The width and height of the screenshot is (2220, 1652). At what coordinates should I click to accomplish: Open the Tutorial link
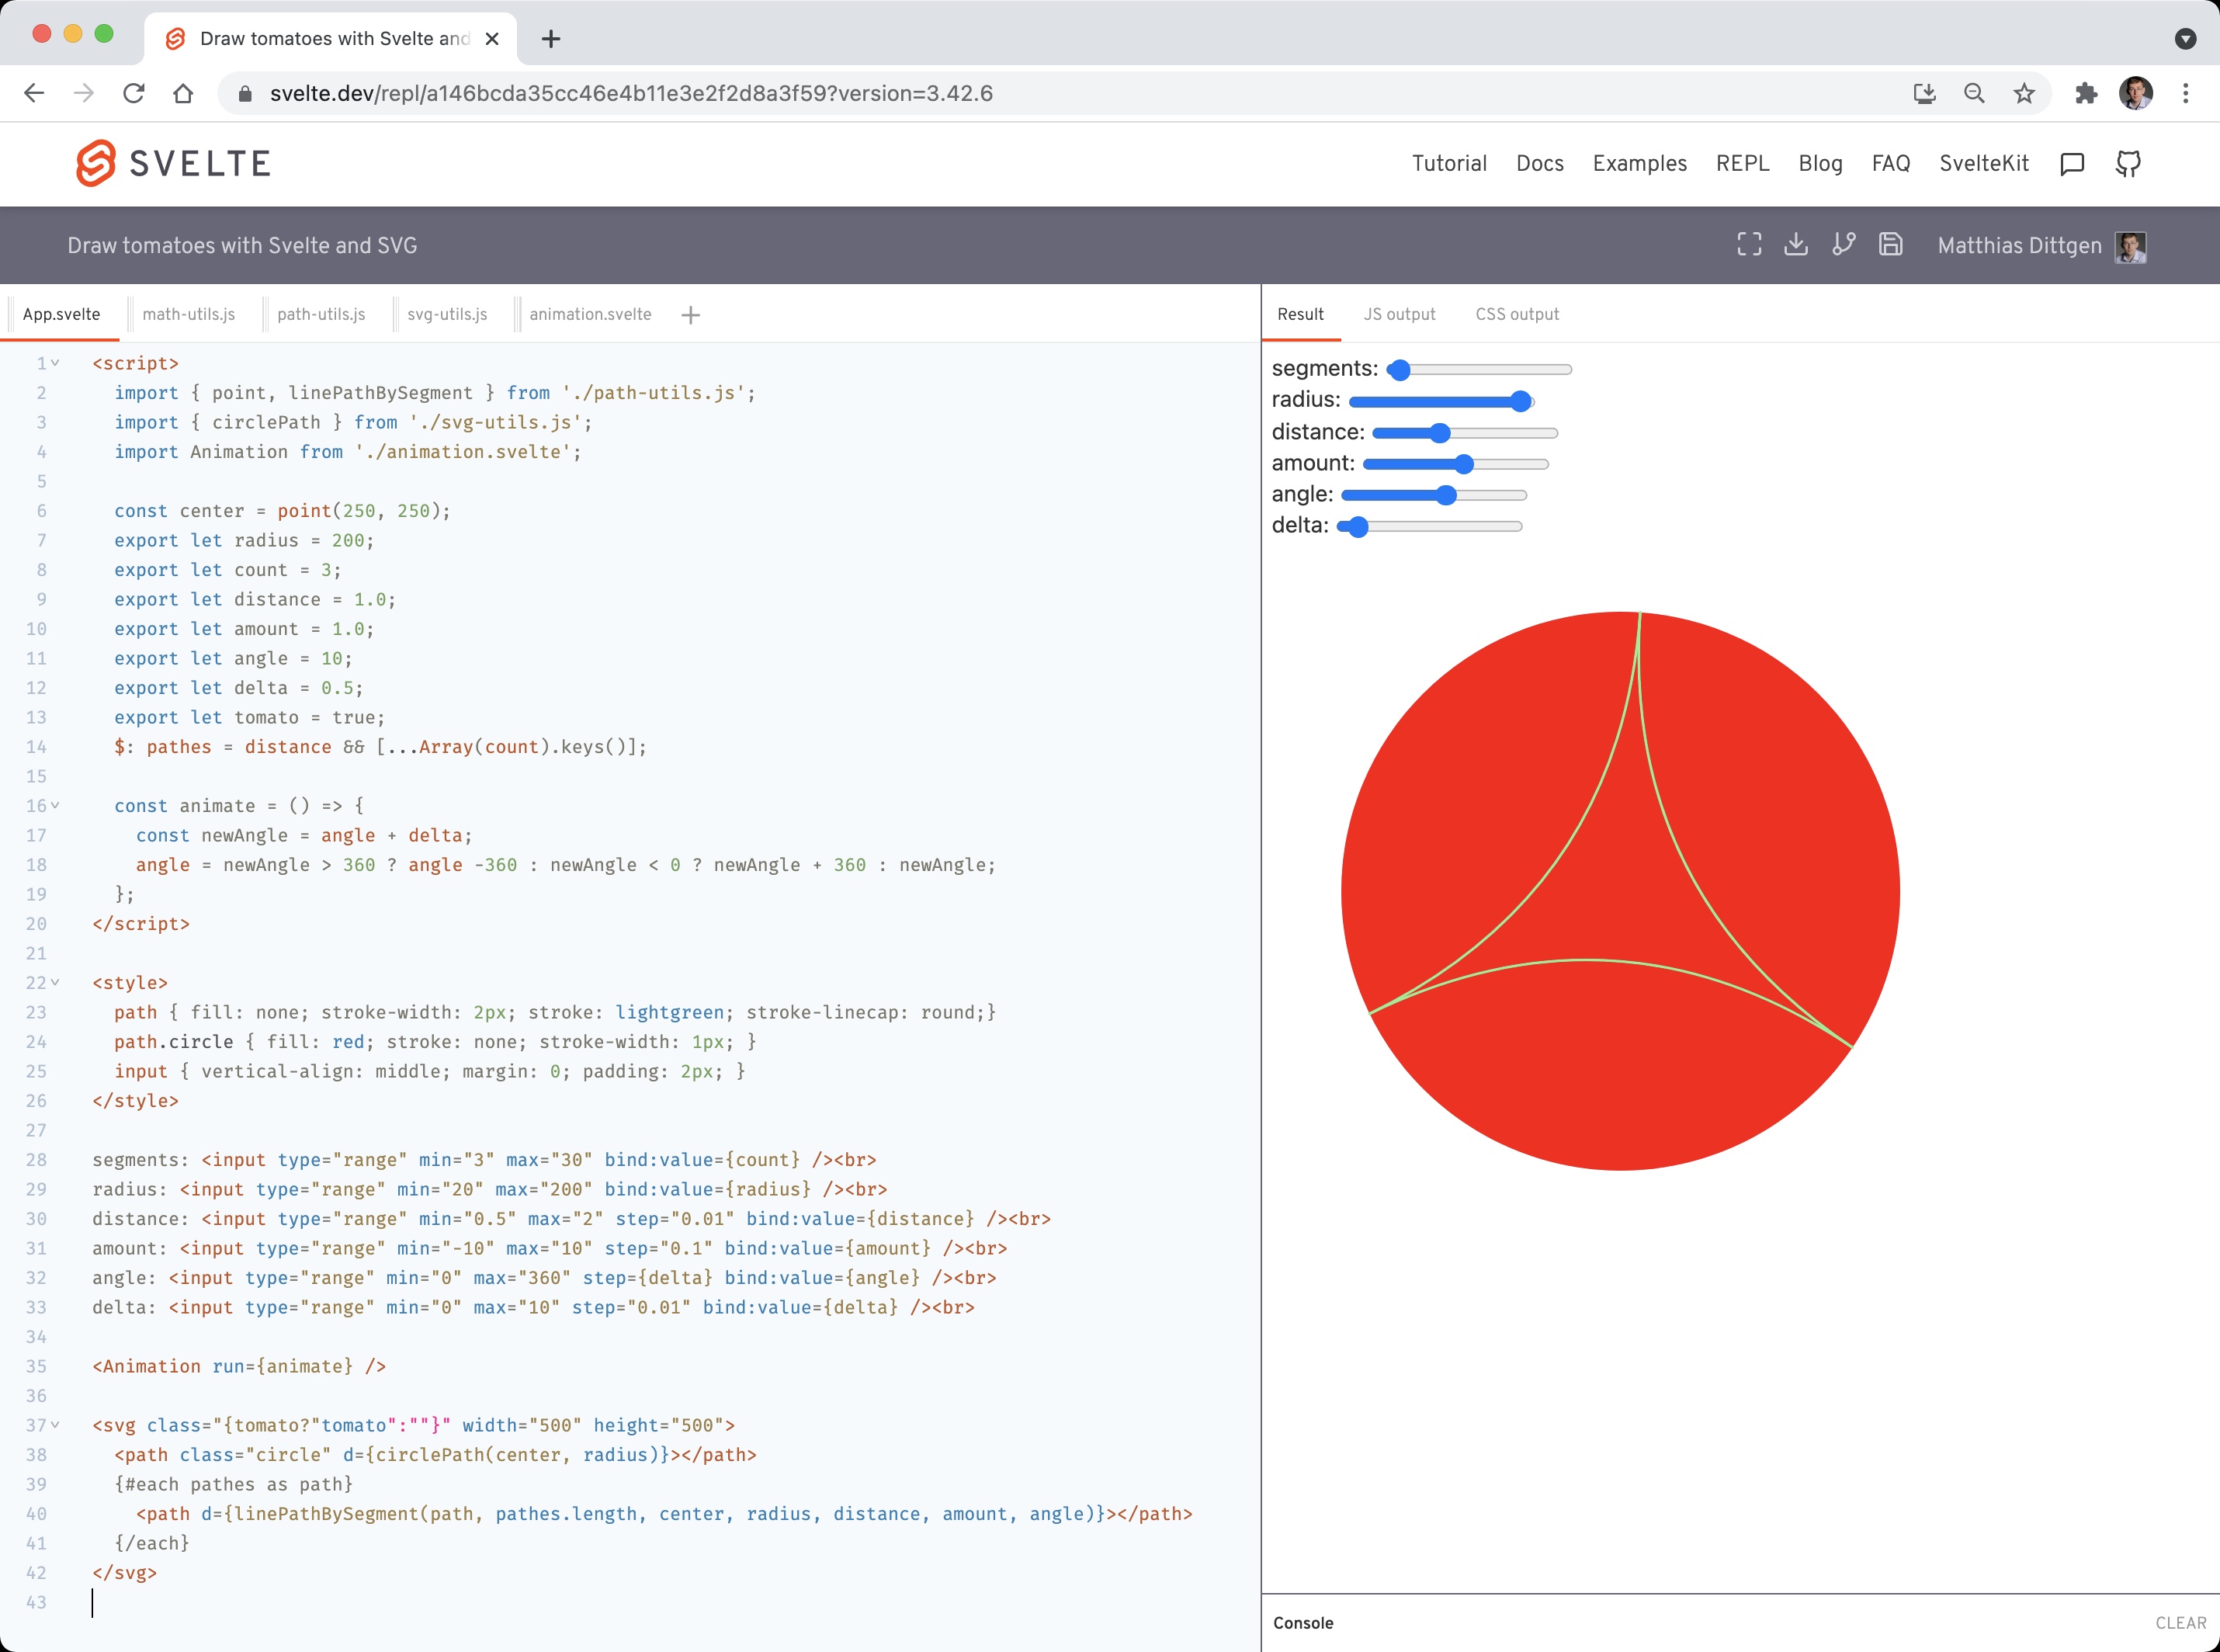(1449, 163)
